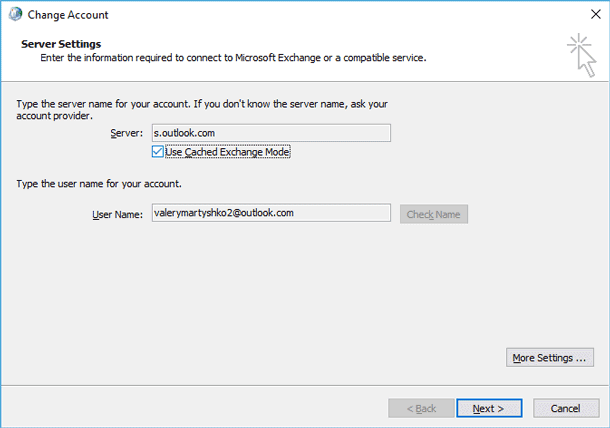This screenshot has height=428, width=610.
Task: Click the User Name: field label
Action: point(117,214)
